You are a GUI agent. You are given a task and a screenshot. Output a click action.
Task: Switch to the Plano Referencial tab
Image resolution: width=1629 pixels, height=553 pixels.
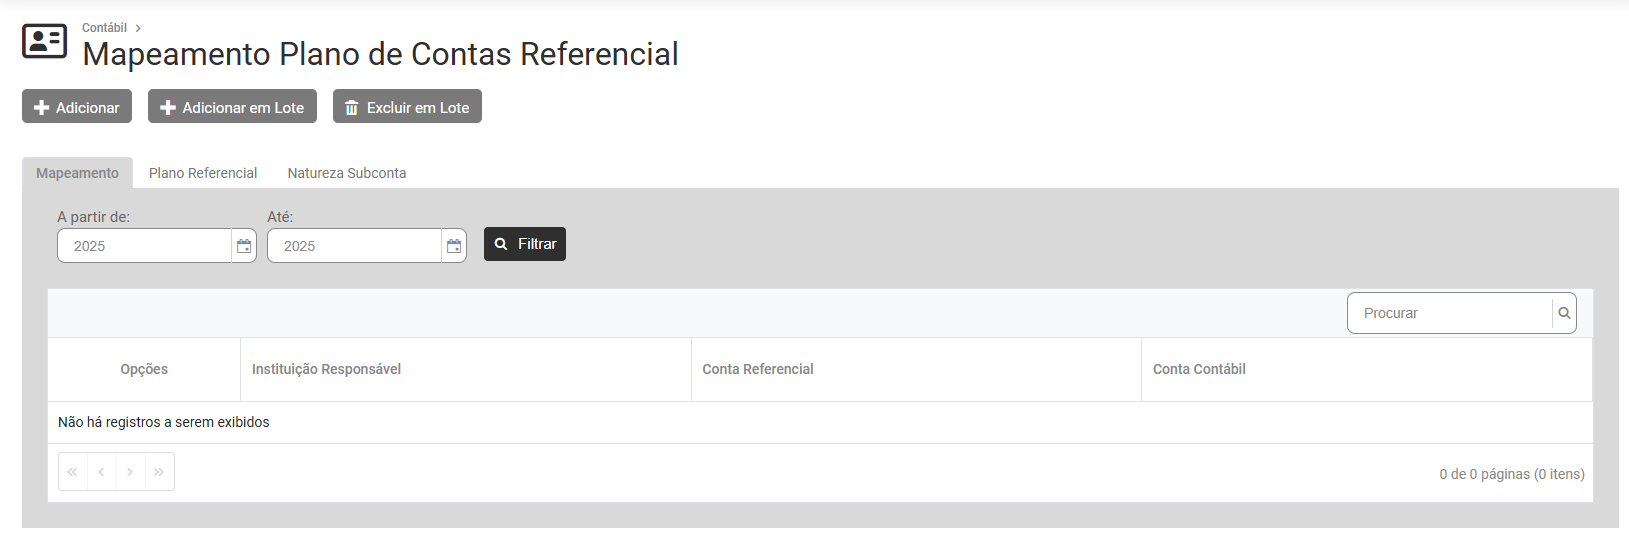click(203, 173)
